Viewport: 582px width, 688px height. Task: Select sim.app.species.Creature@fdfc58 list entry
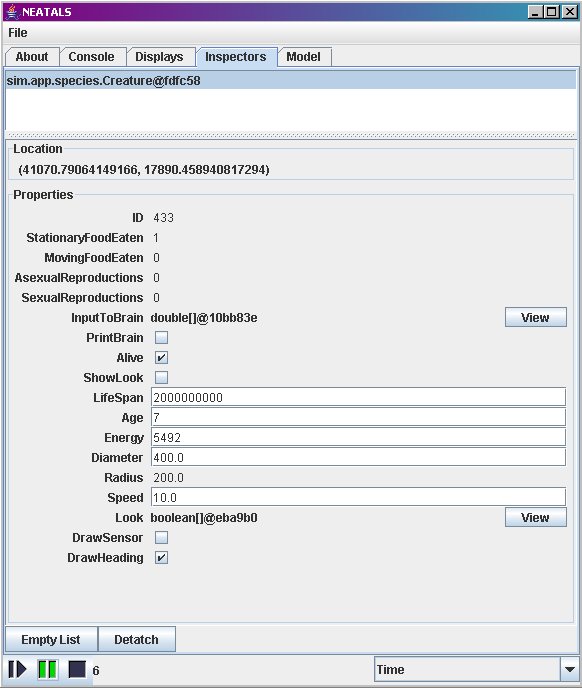(291, 81)
